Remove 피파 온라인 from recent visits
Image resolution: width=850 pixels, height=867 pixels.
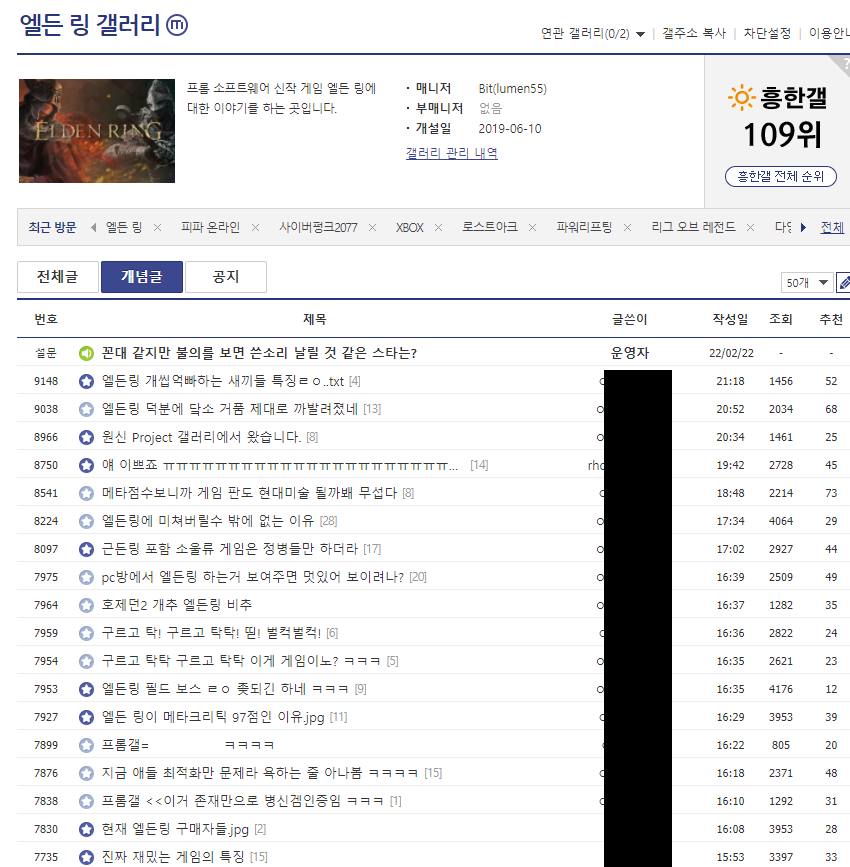pyautogui.click(x=255, y=228)
